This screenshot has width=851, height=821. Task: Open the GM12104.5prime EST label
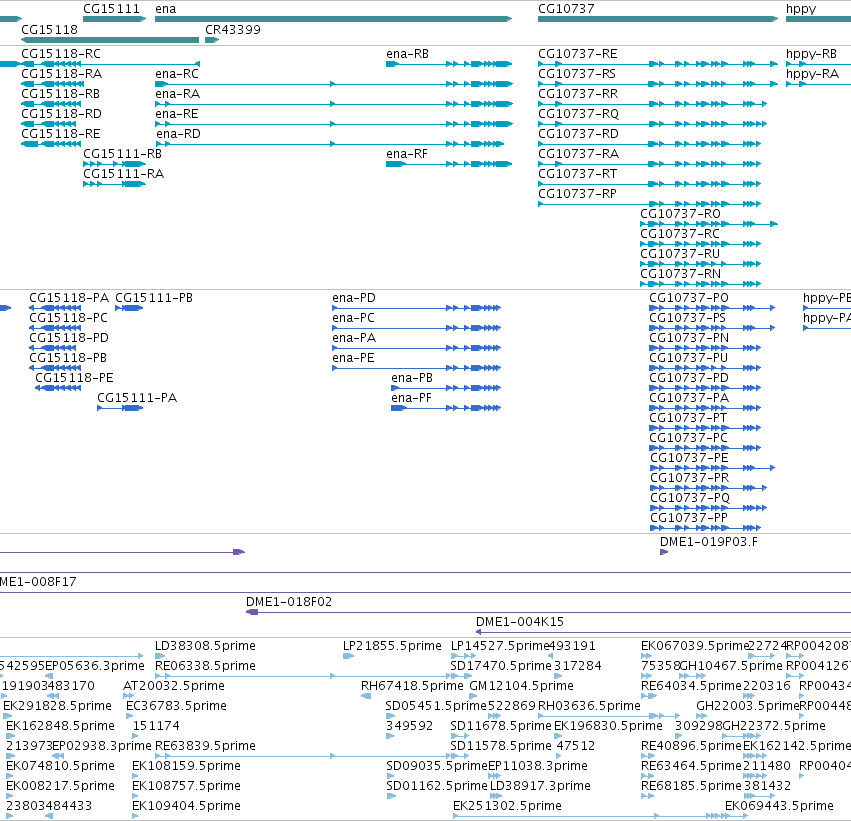(x=522, y=686)
